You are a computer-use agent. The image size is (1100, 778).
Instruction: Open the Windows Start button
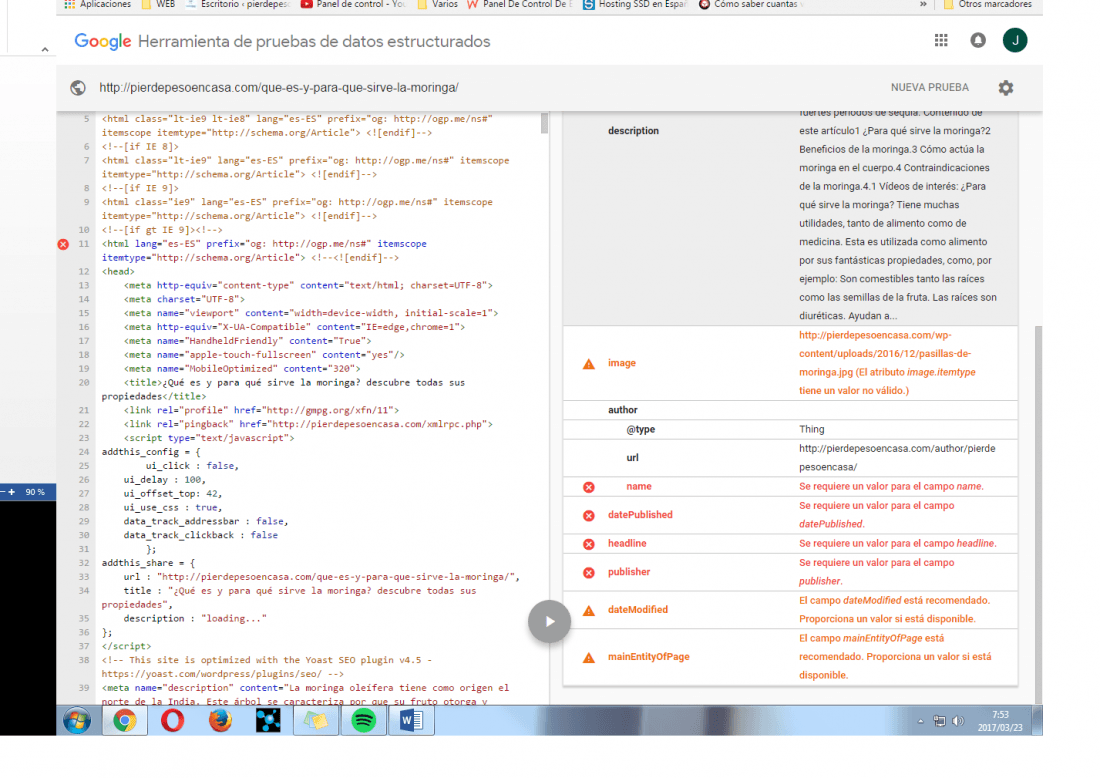pos(77,720)
